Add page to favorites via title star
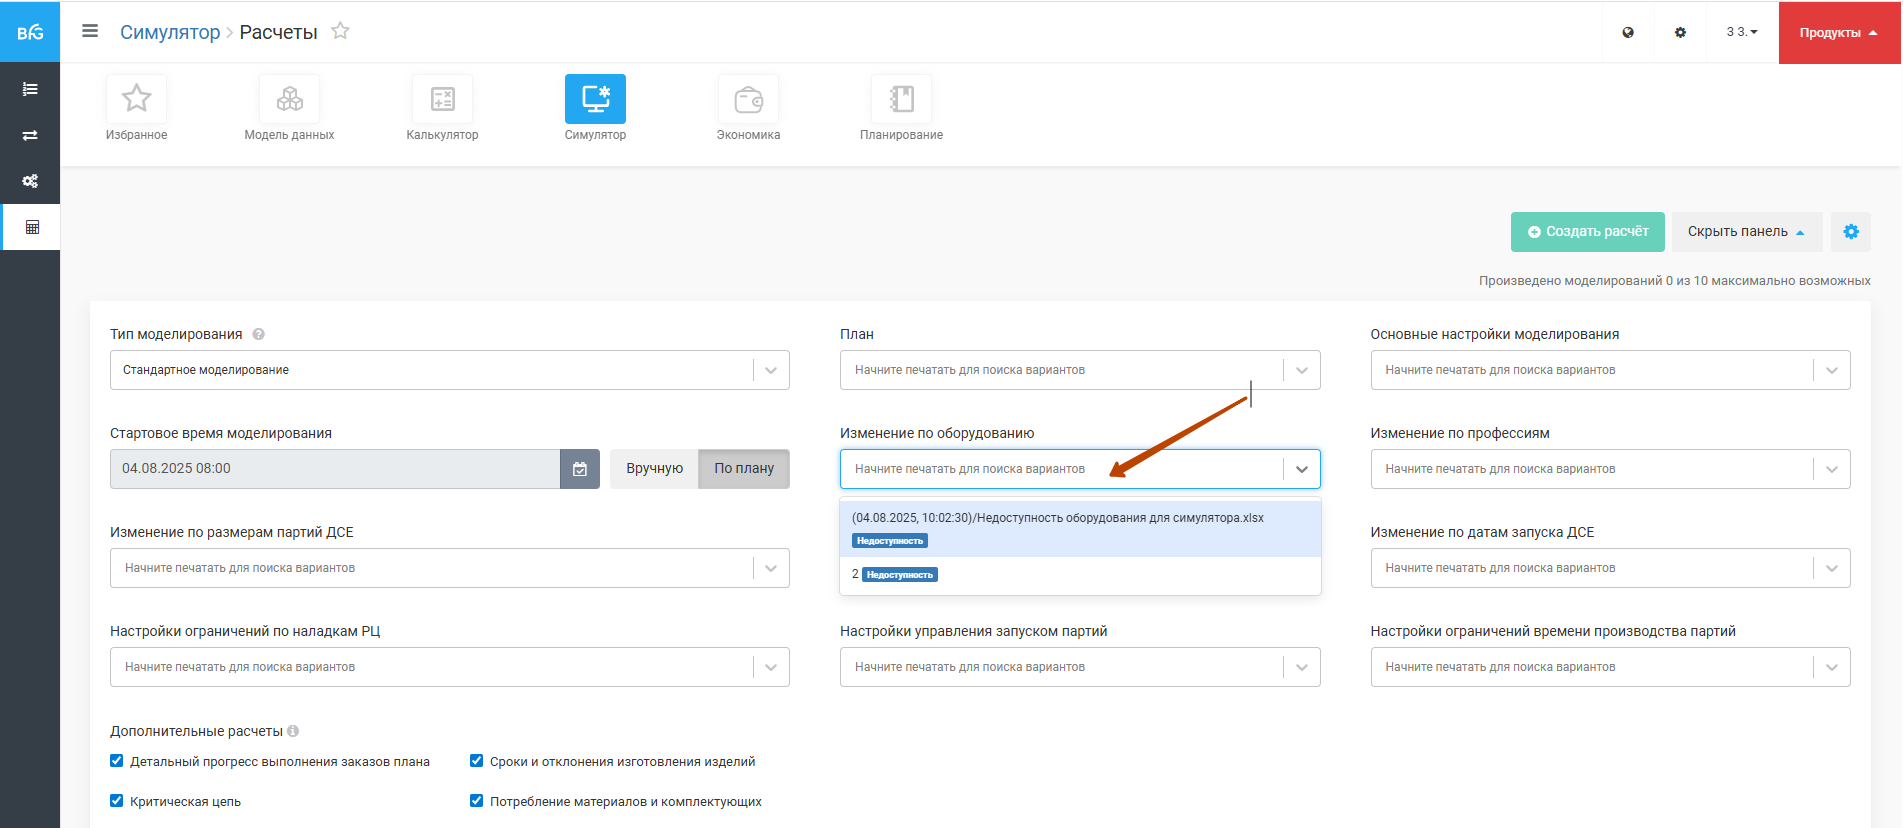The height and width of the screenshot is (828, 1903). pos(341,31)
